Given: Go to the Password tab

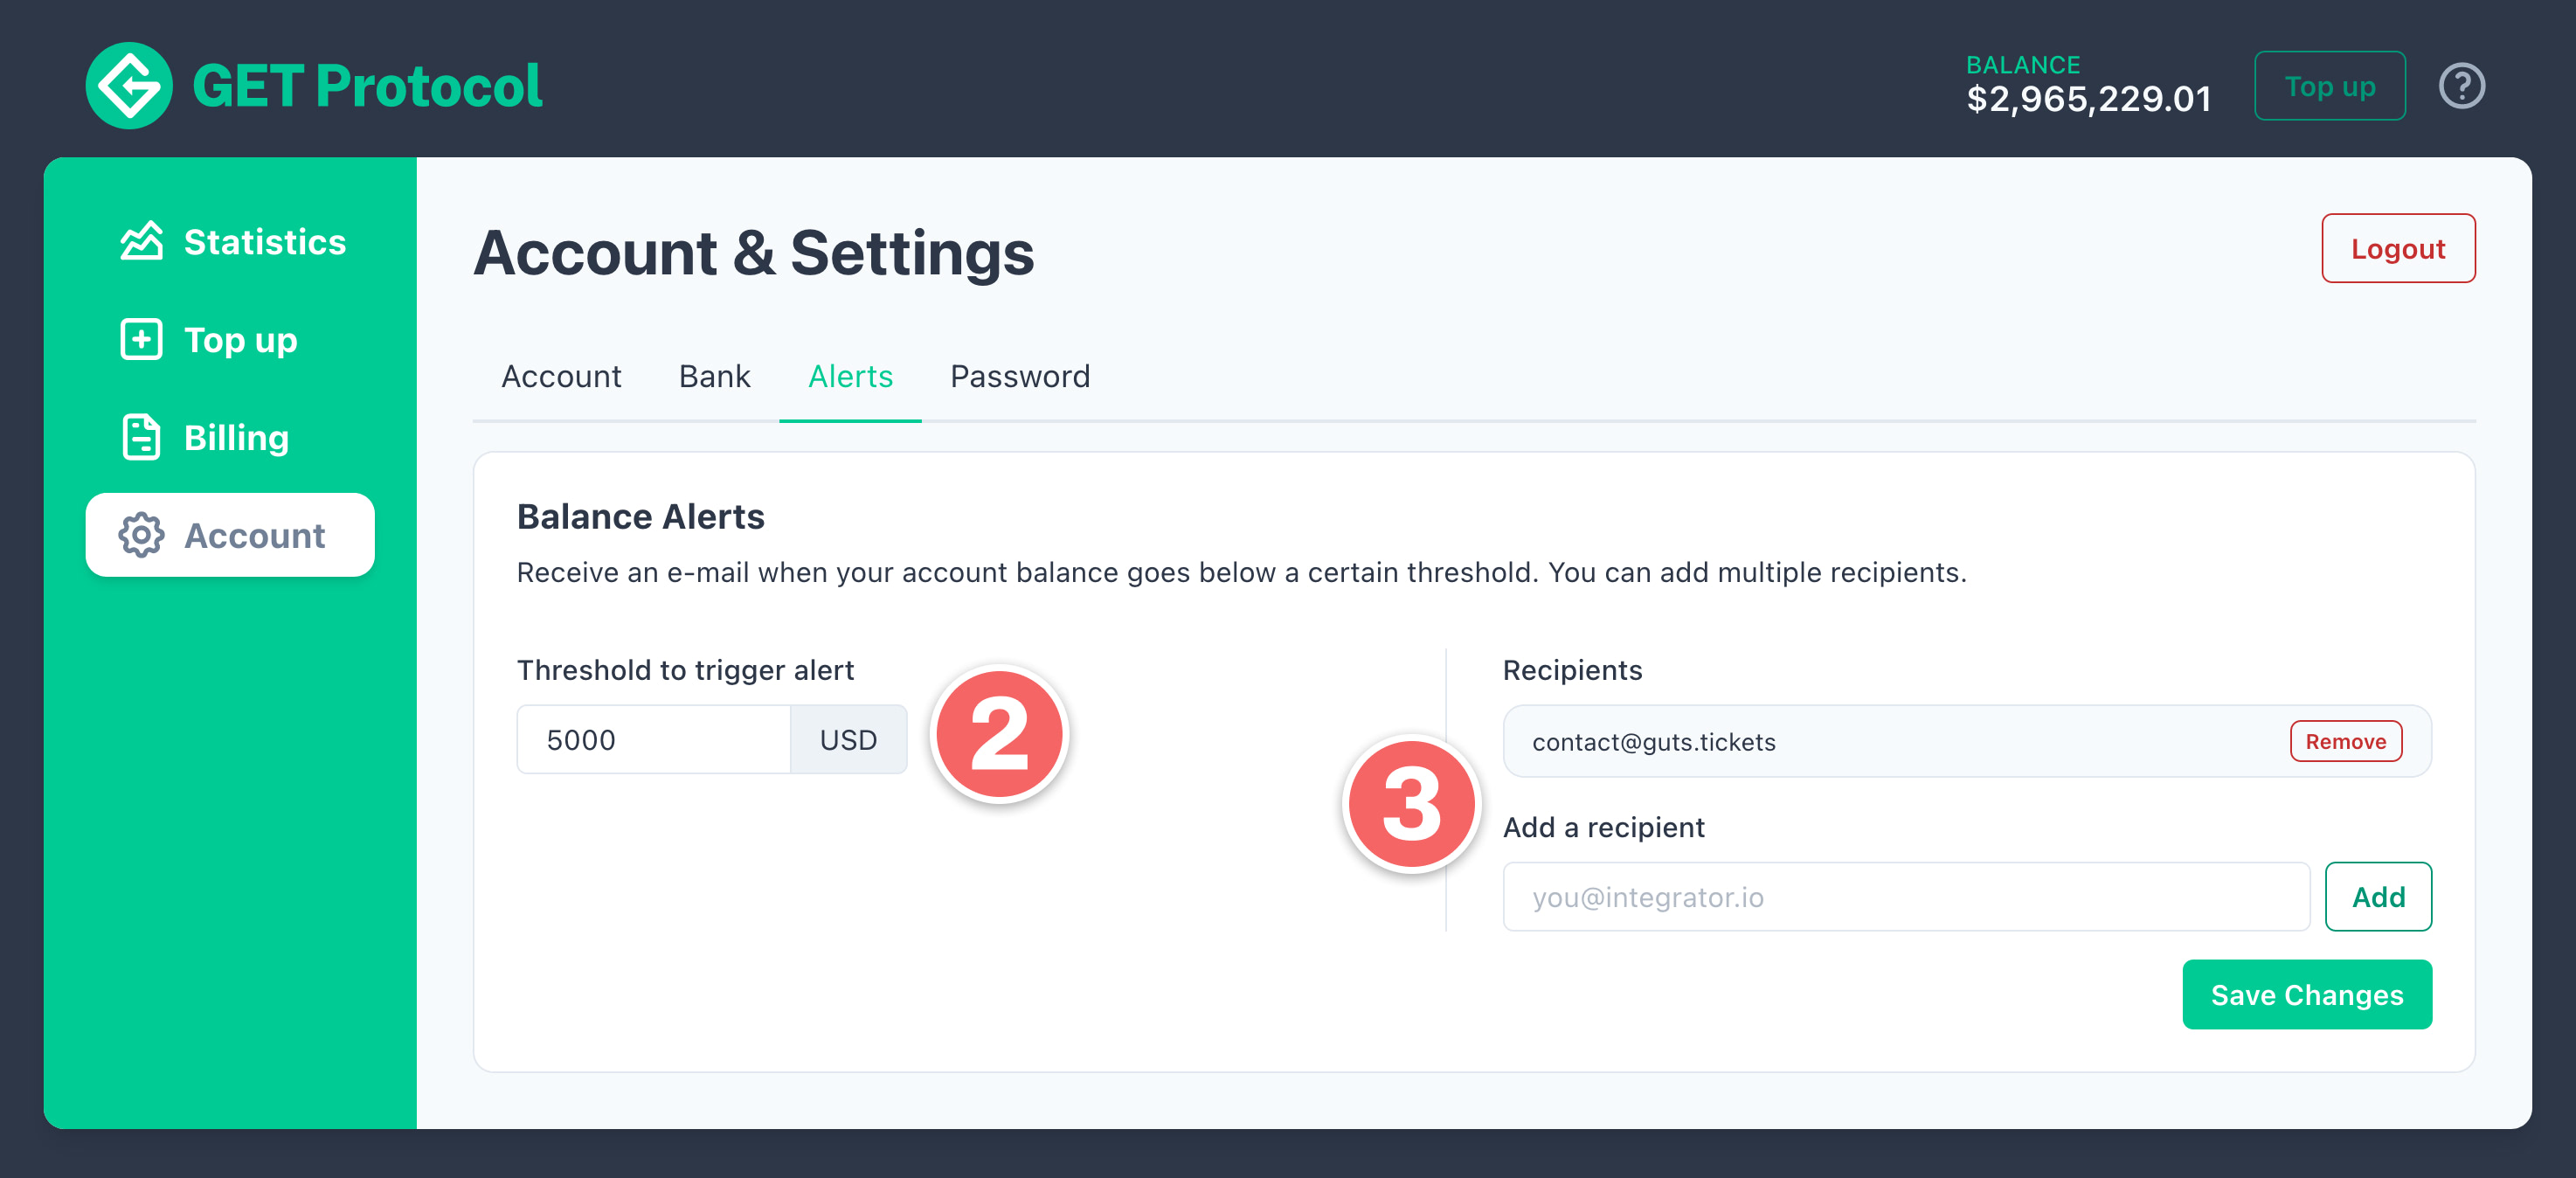Looking at the screenshot, I should click(x=1019, y=377).
